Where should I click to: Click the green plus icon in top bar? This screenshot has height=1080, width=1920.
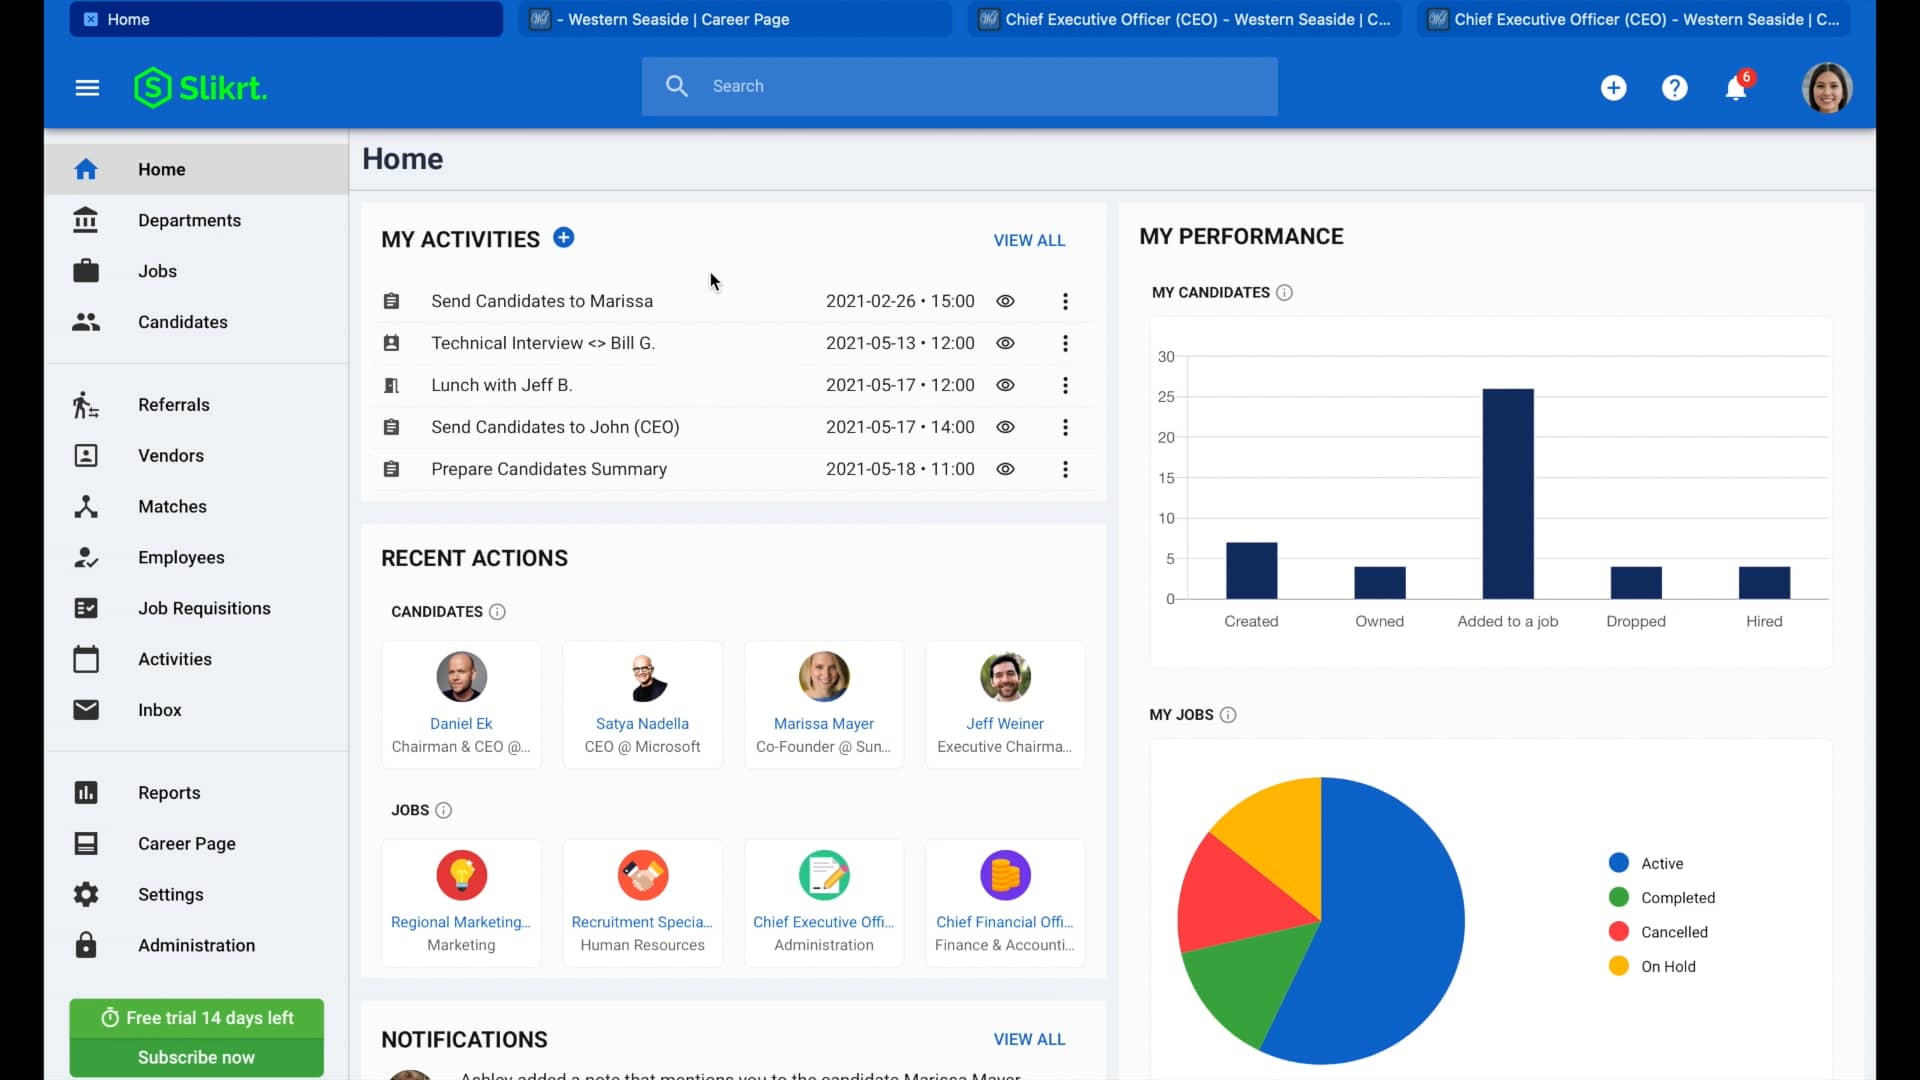click(1614, 88)
